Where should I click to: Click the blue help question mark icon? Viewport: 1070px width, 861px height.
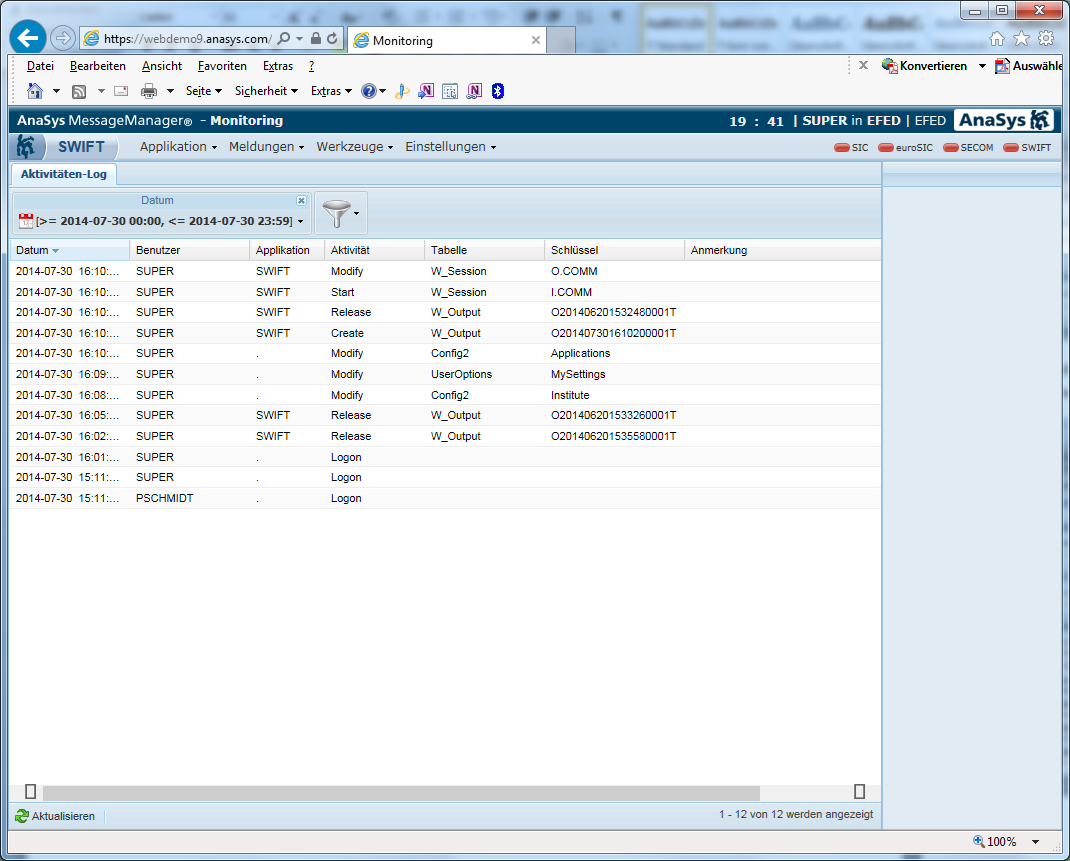[x=368, y=91]
